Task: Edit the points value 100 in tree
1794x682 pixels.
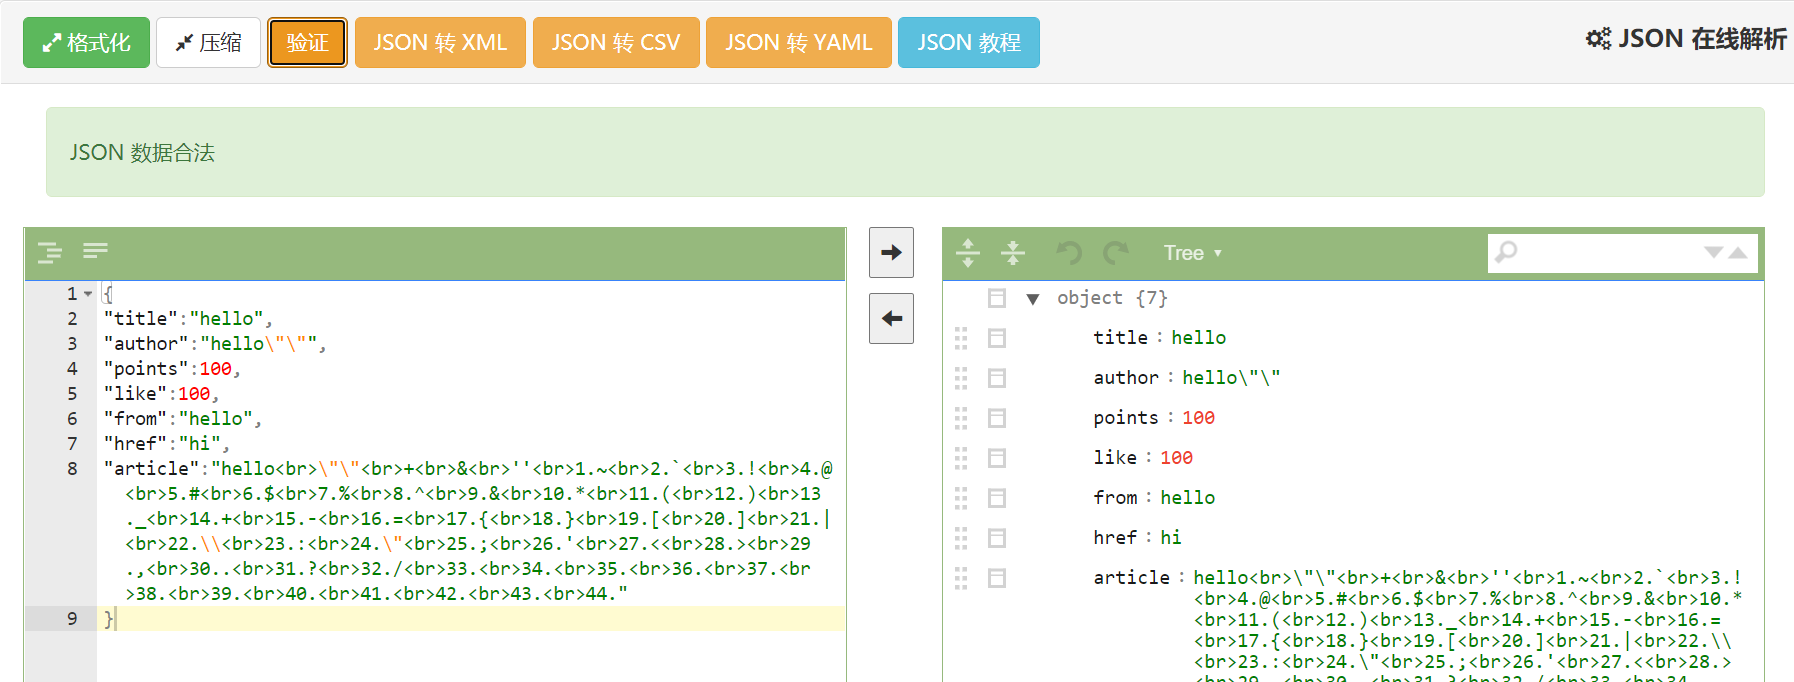Action: 1198,418
